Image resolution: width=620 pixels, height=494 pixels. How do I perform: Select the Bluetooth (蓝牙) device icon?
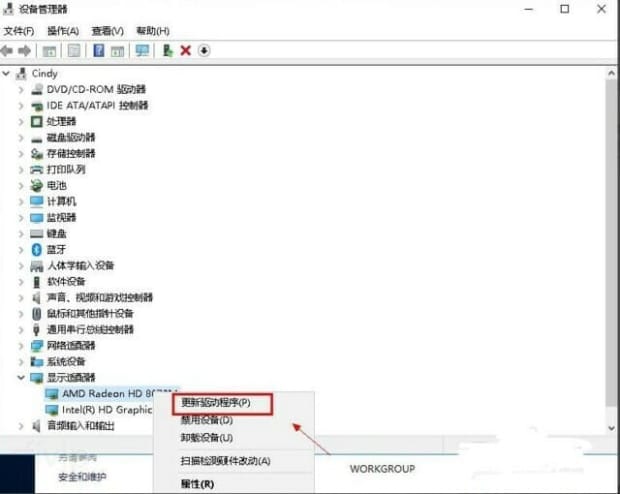37,249
